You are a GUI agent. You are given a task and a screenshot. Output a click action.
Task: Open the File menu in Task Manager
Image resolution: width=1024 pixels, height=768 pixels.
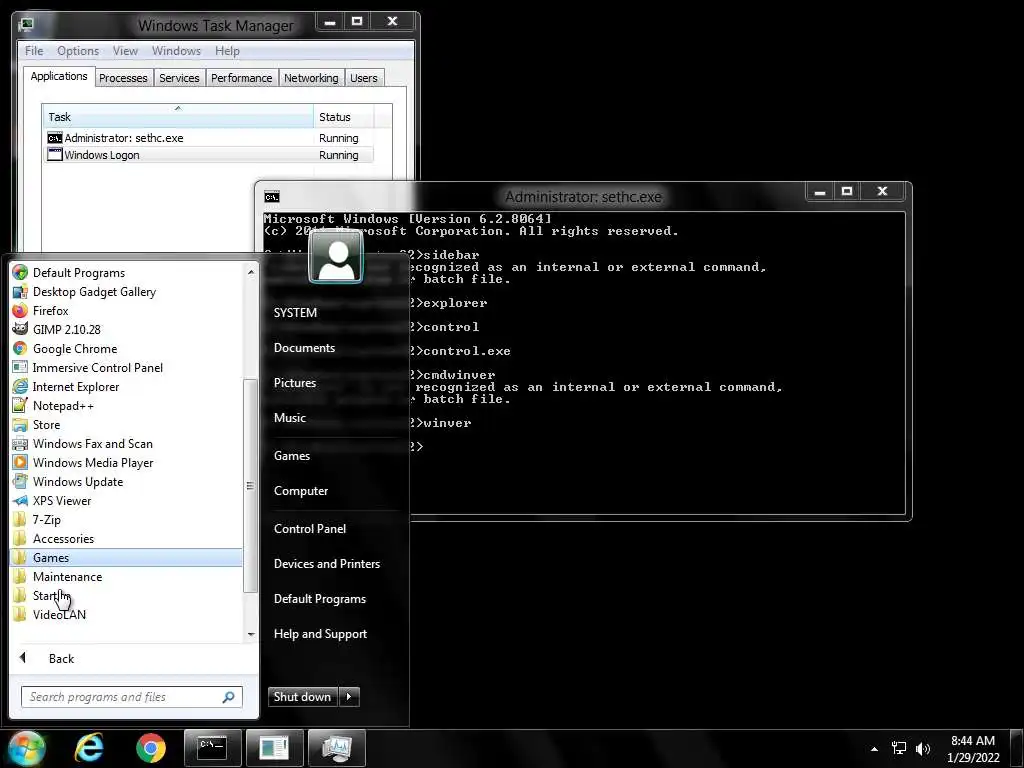point(34,51)
